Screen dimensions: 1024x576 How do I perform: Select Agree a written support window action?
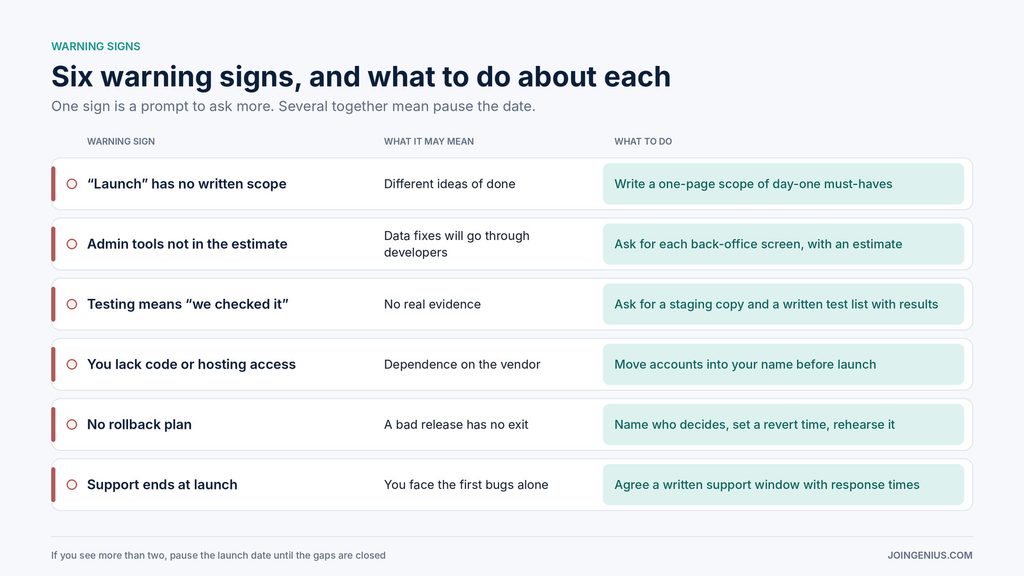coord(783,485)
